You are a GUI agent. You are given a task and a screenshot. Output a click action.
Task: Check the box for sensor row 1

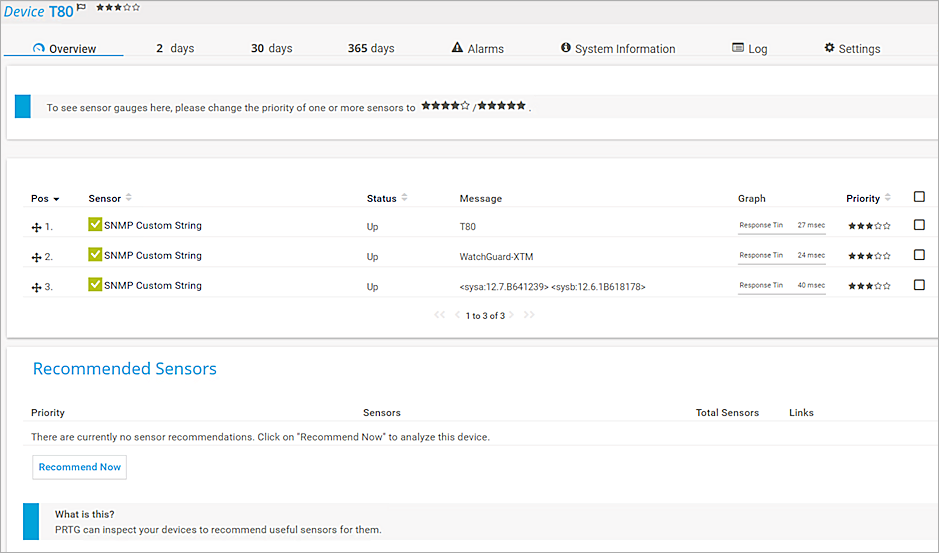[919, 225]
